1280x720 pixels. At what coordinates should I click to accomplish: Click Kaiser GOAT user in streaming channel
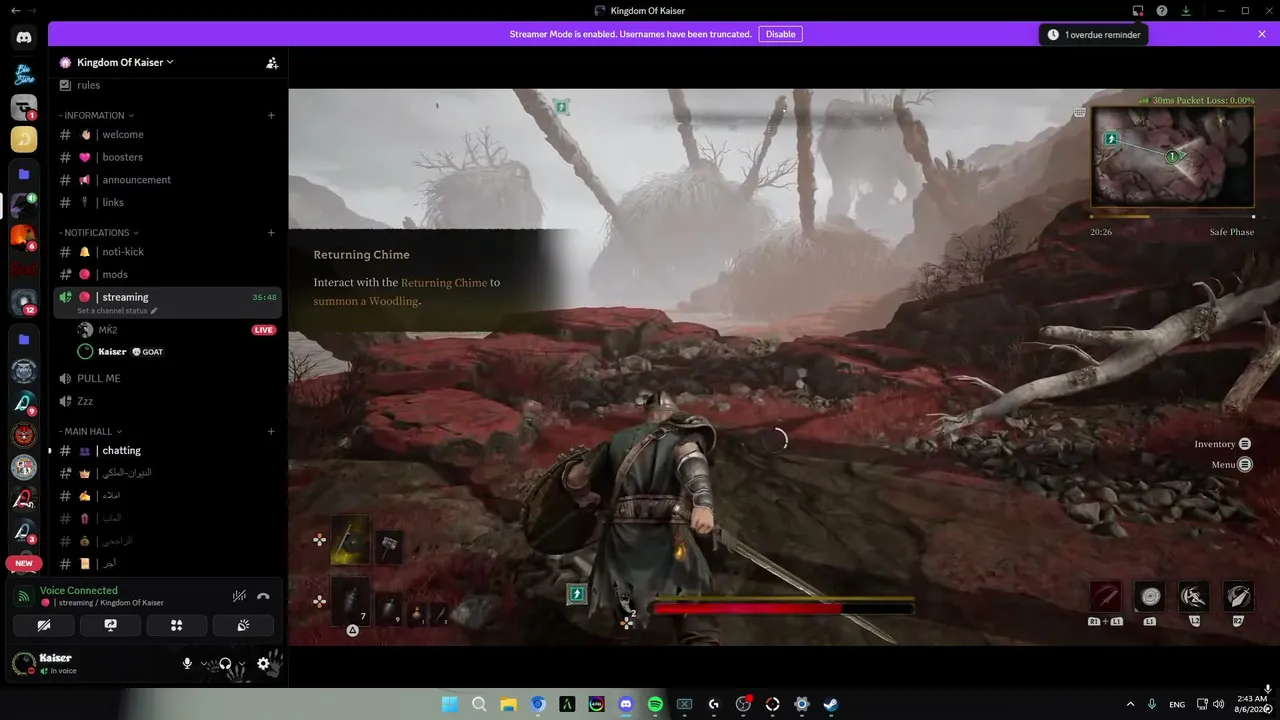(177, 352)
